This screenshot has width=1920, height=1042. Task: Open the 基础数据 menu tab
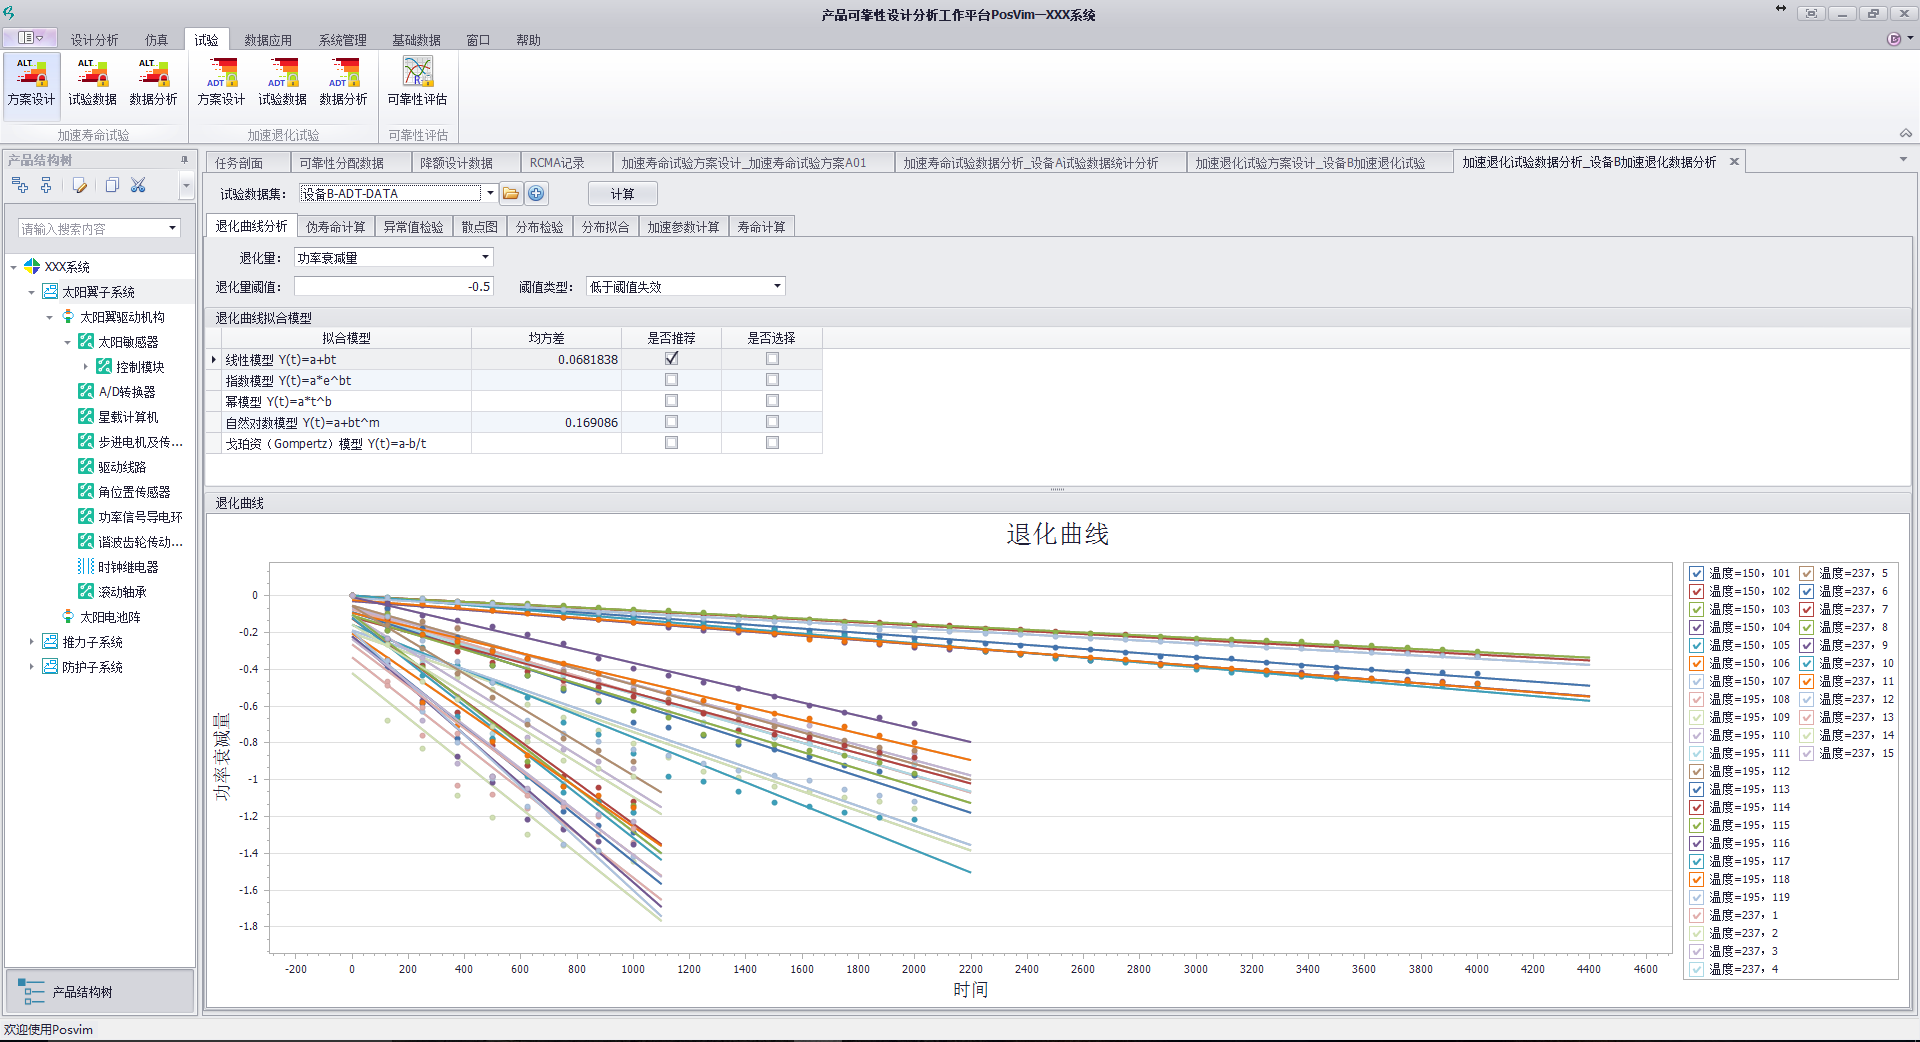pos(416,40)
